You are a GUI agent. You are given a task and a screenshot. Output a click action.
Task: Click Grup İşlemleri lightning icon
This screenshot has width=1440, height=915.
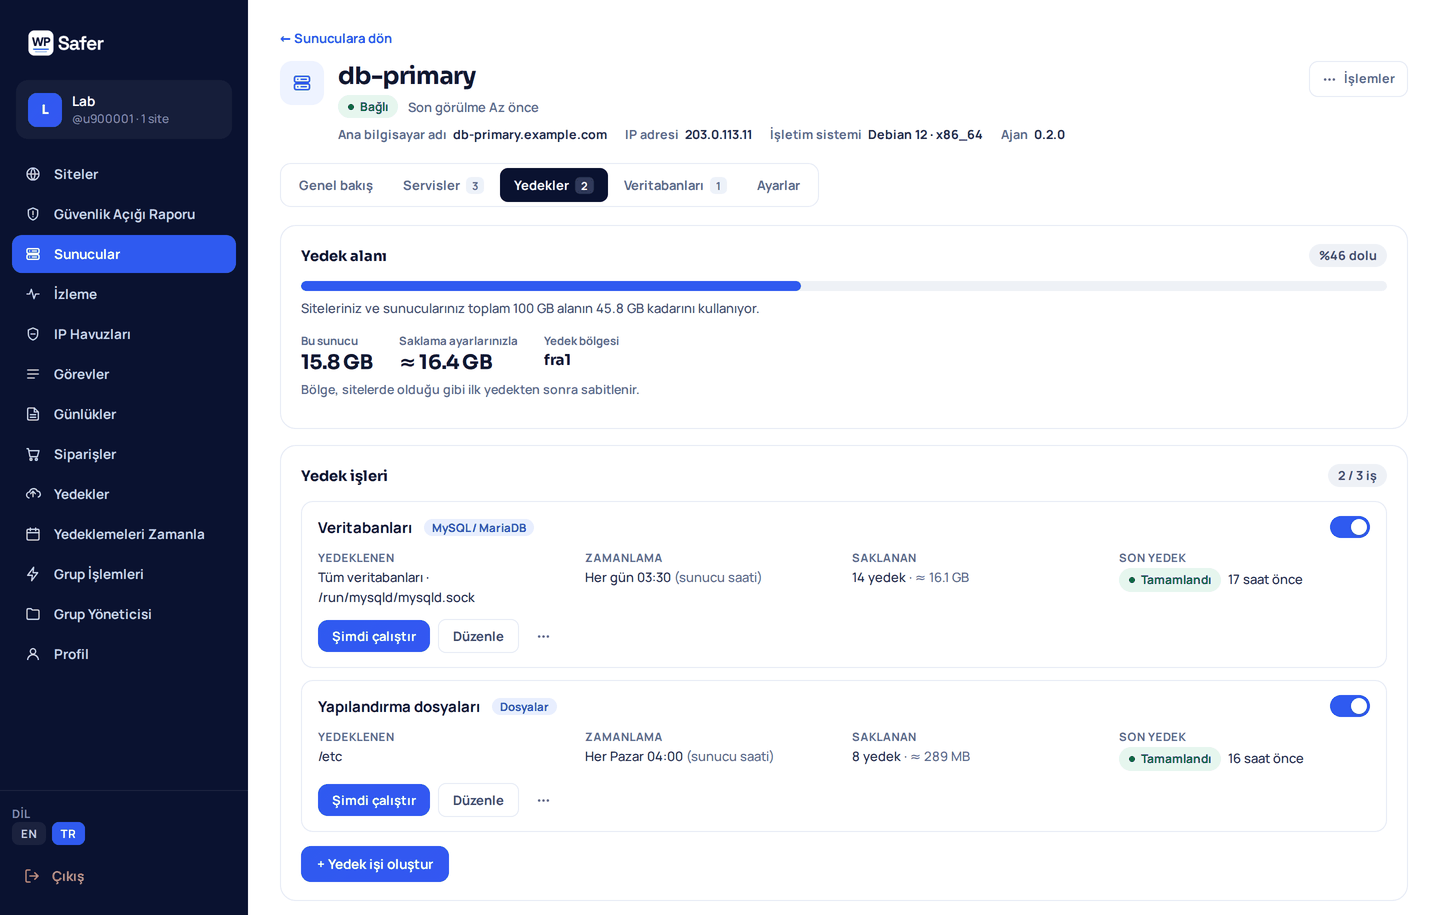coord(33,574)
